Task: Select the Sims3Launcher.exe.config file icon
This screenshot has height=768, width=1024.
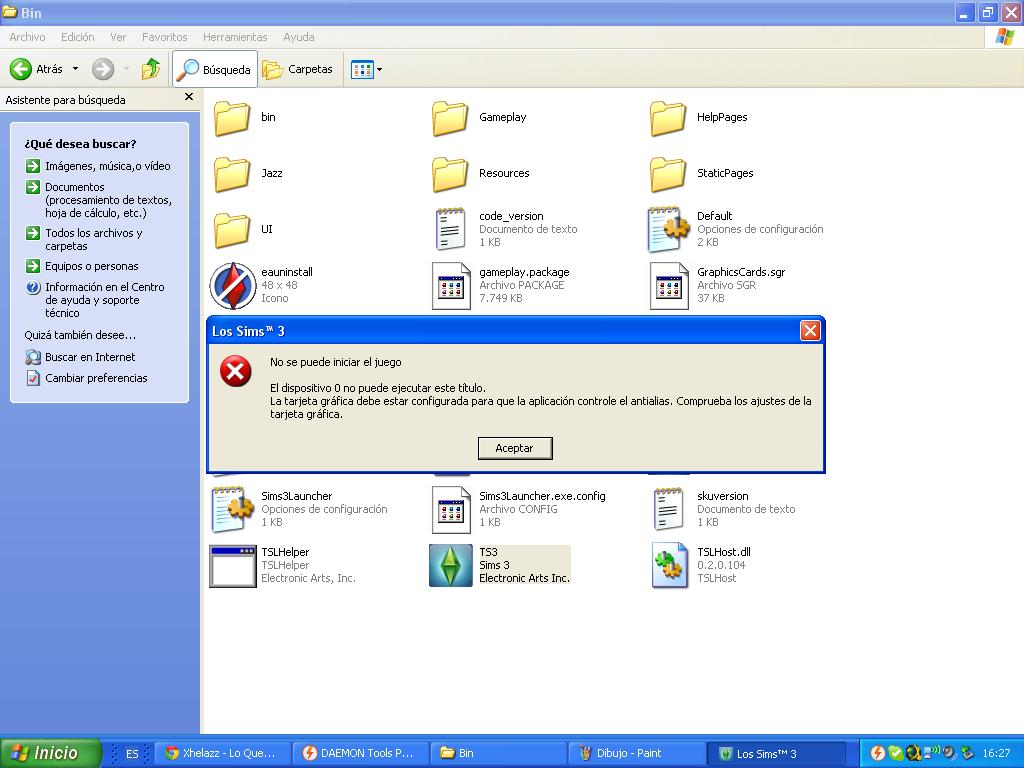Action: [451, 509]
